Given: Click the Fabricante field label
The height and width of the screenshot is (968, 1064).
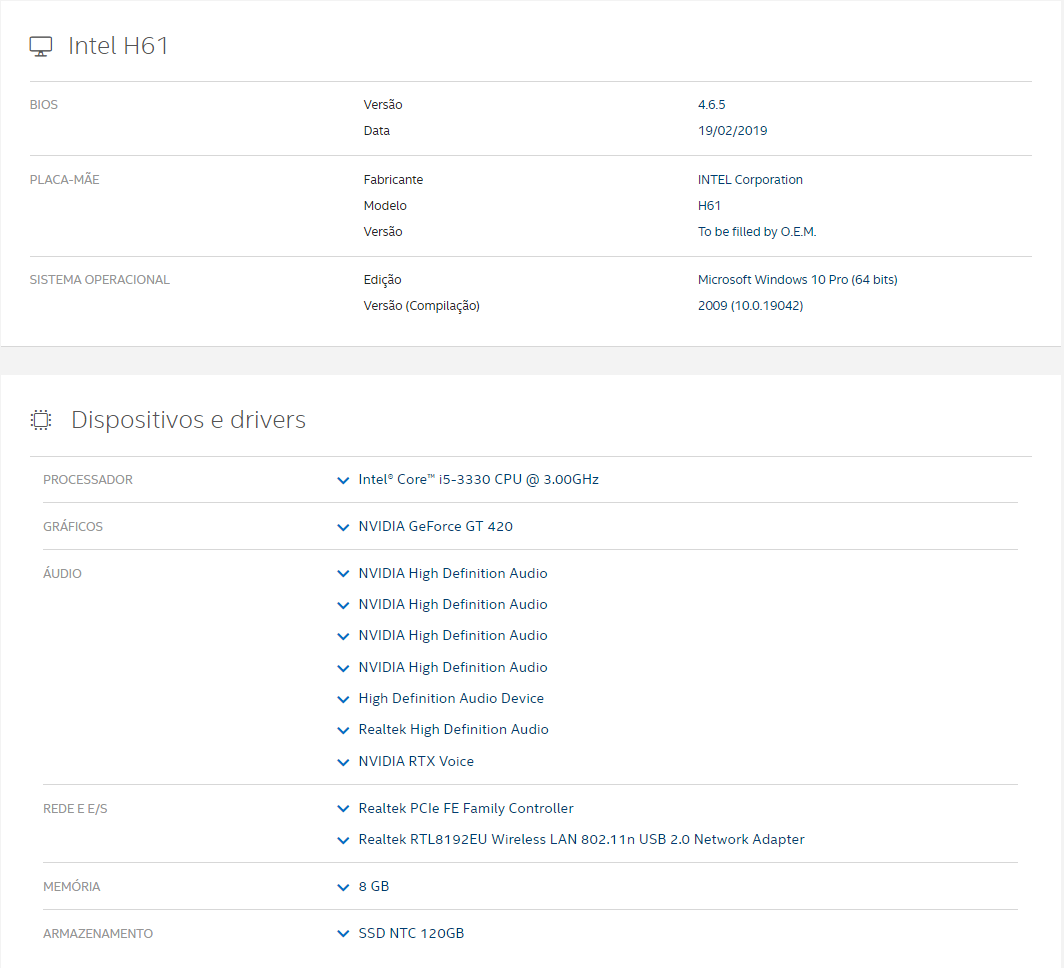Looking at the screenshot, I should [393, 180].
